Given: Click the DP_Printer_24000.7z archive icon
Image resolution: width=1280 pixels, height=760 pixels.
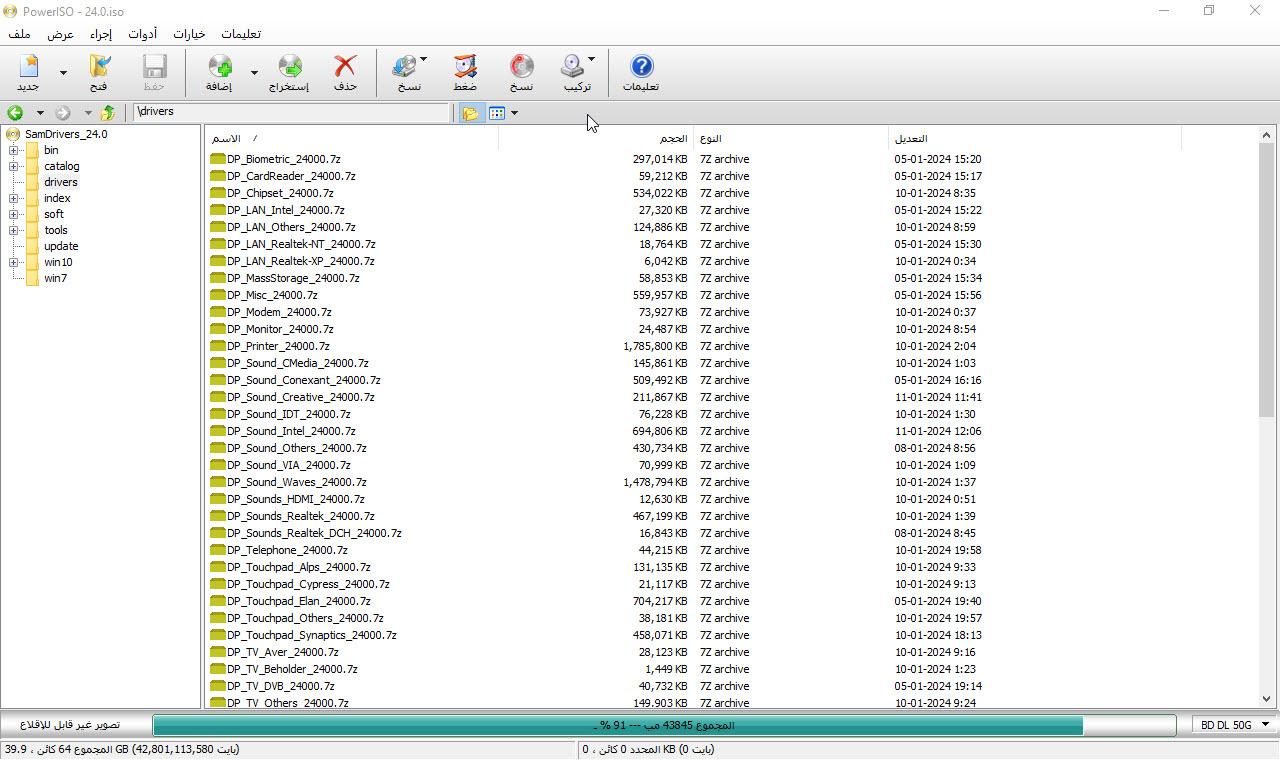Looking at the screenshot, I should (x=218, y=346).
